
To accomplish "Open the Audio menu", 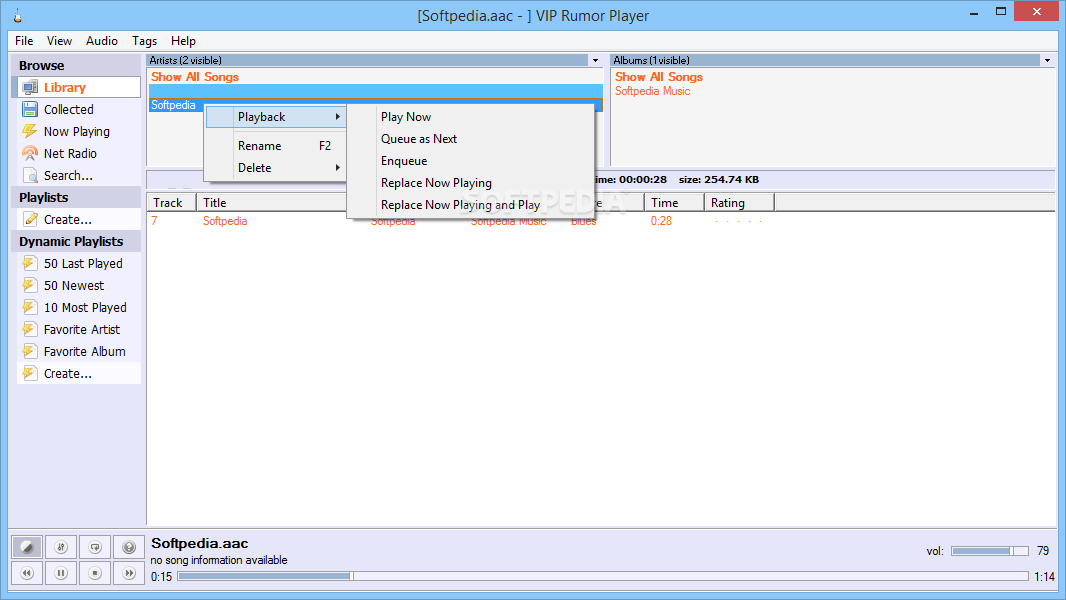I will (x=101, y=41).
